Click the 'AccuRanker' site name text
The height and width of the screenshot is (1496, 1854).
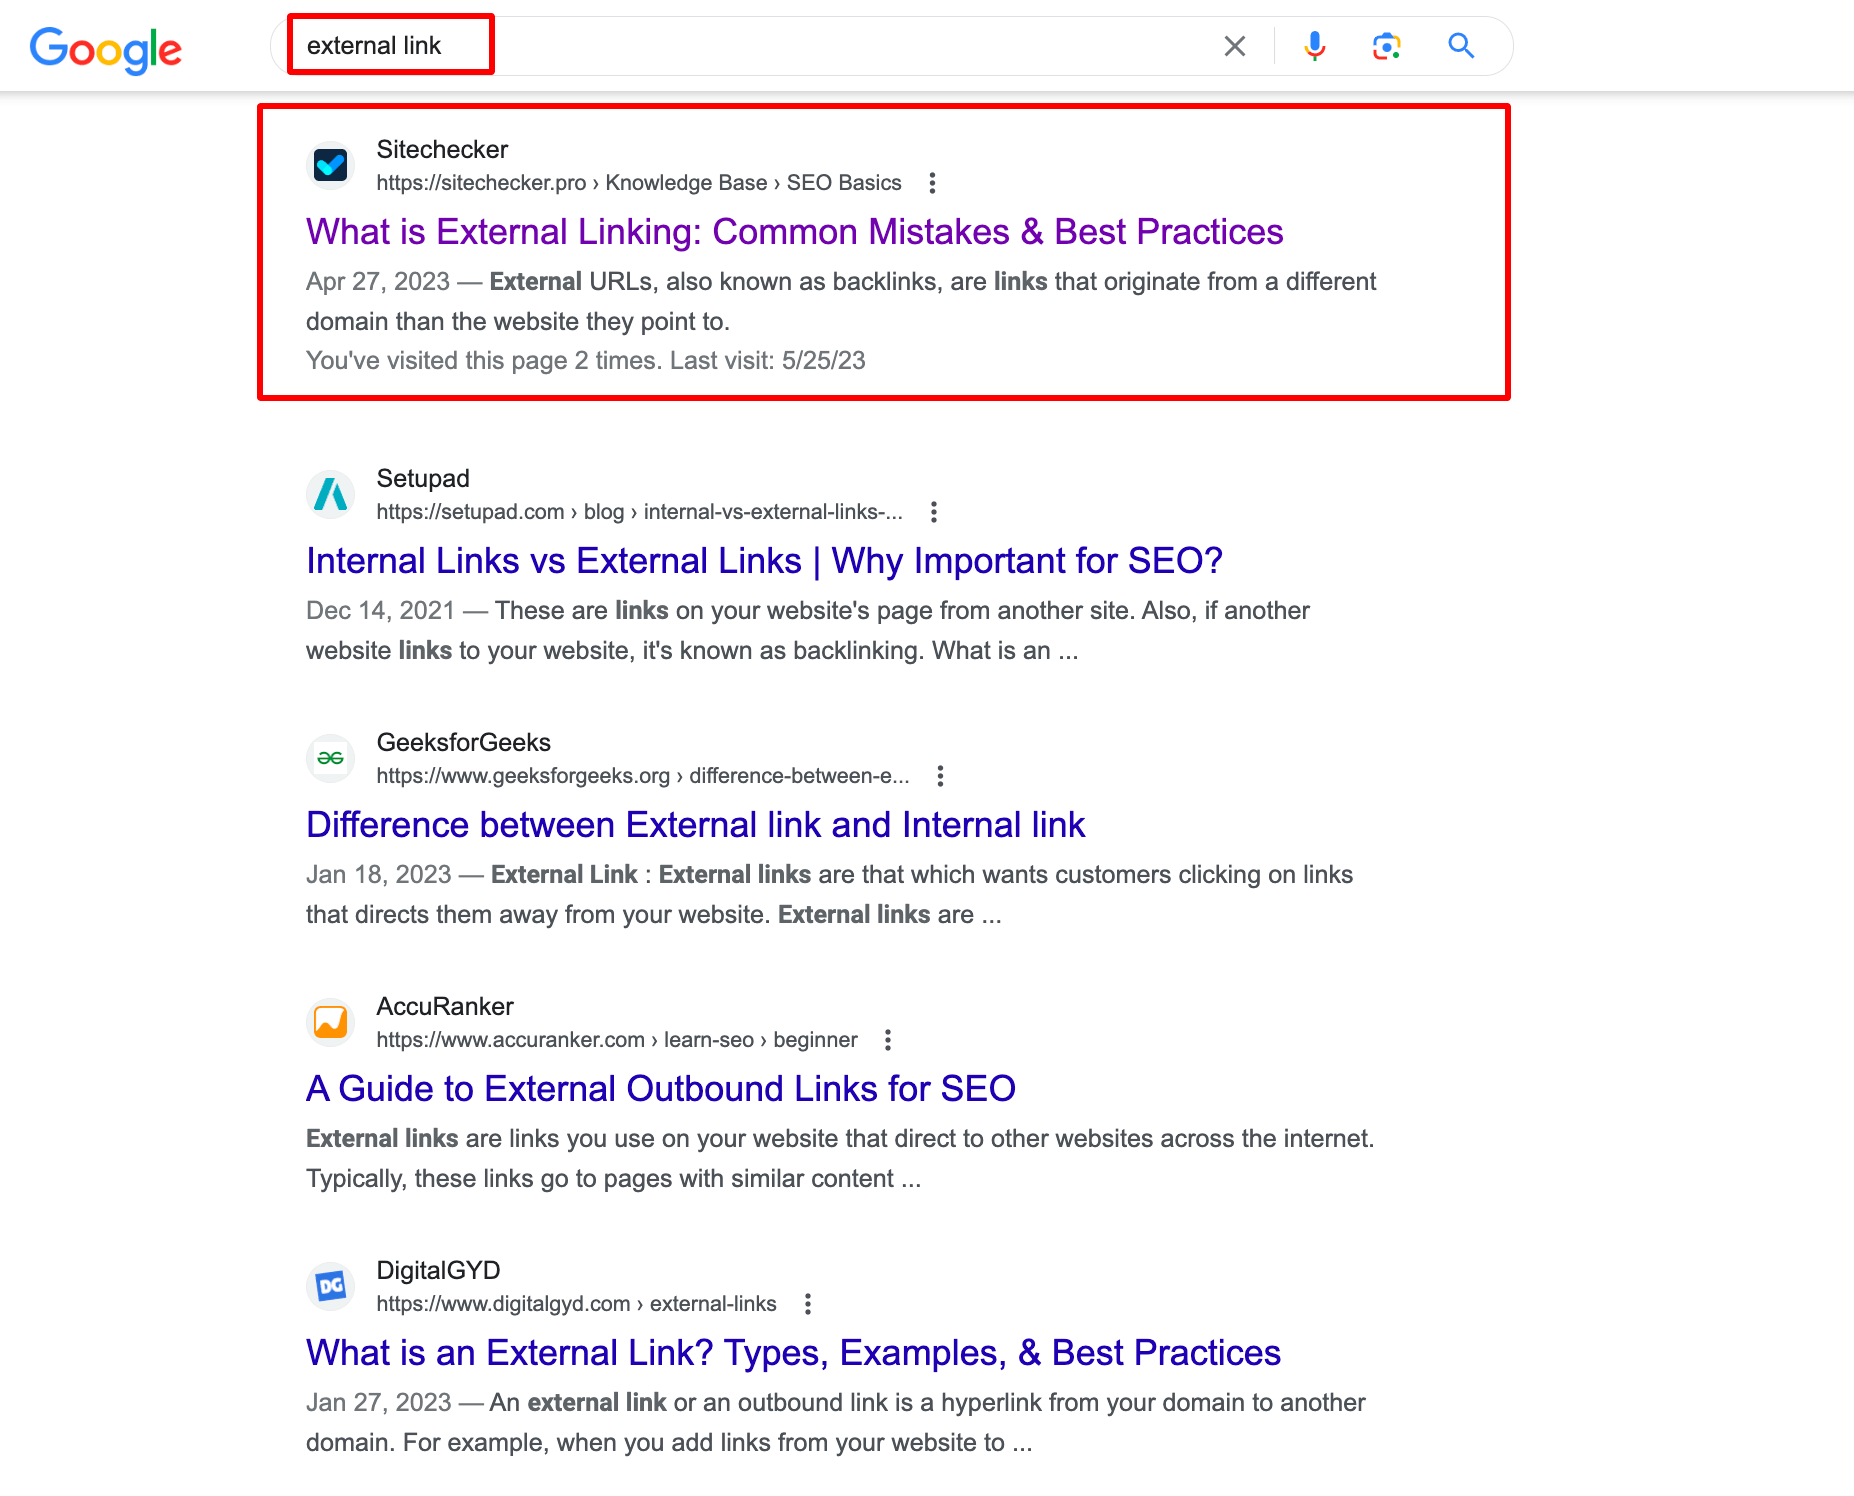tap(445, 1007)
